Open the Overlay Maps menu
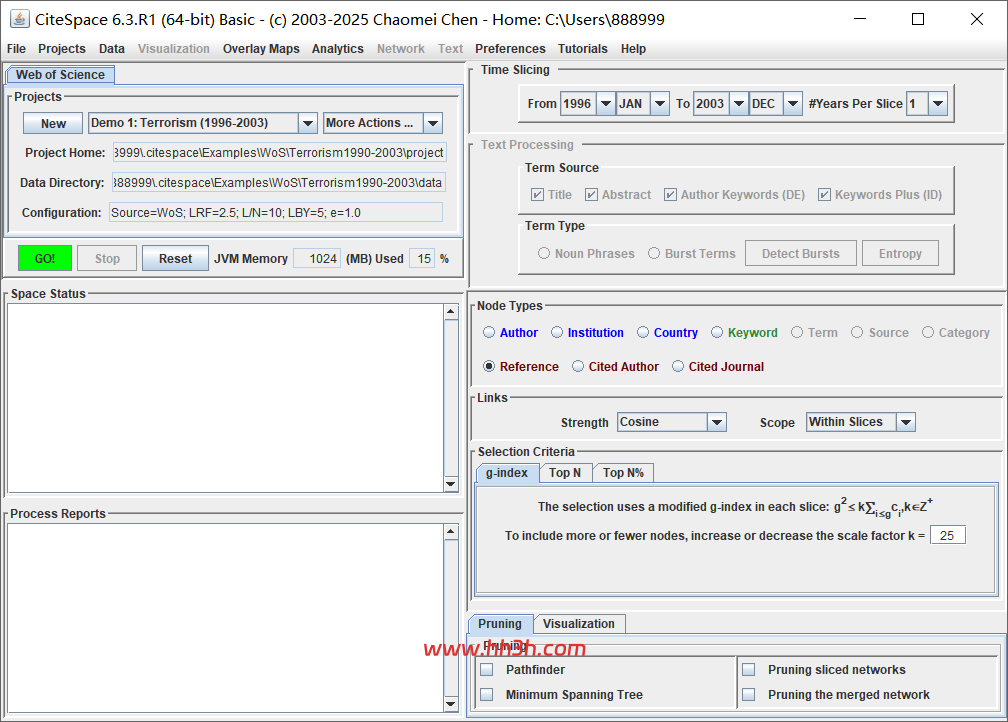 261,49
